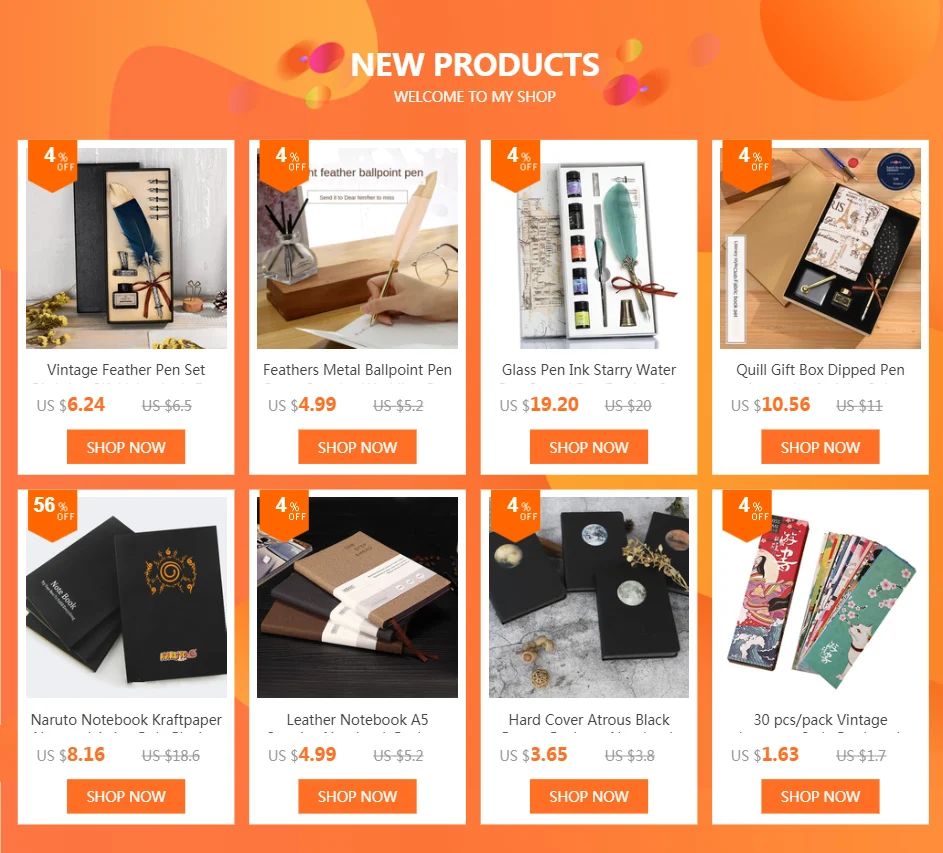This screenshot has width=943, height=853.
Task: Select the Glass Pen Ink Starry Water image
Action: pos(589,248)
